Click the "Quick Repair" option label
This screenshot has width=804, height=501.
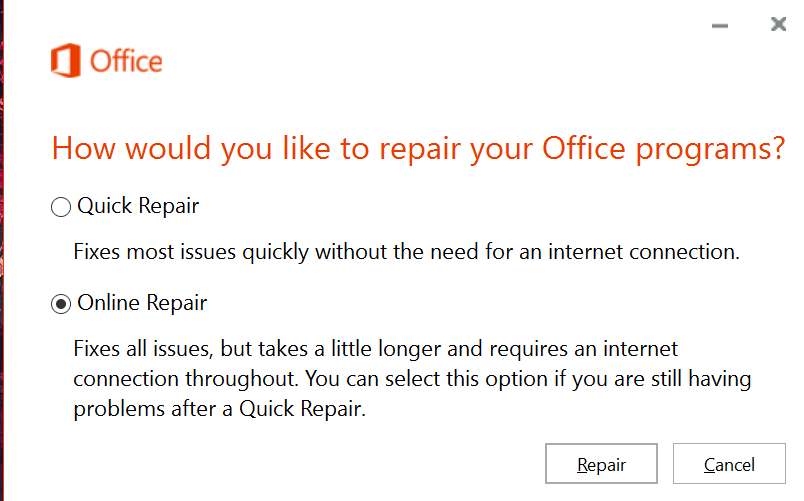coord(138,207)
